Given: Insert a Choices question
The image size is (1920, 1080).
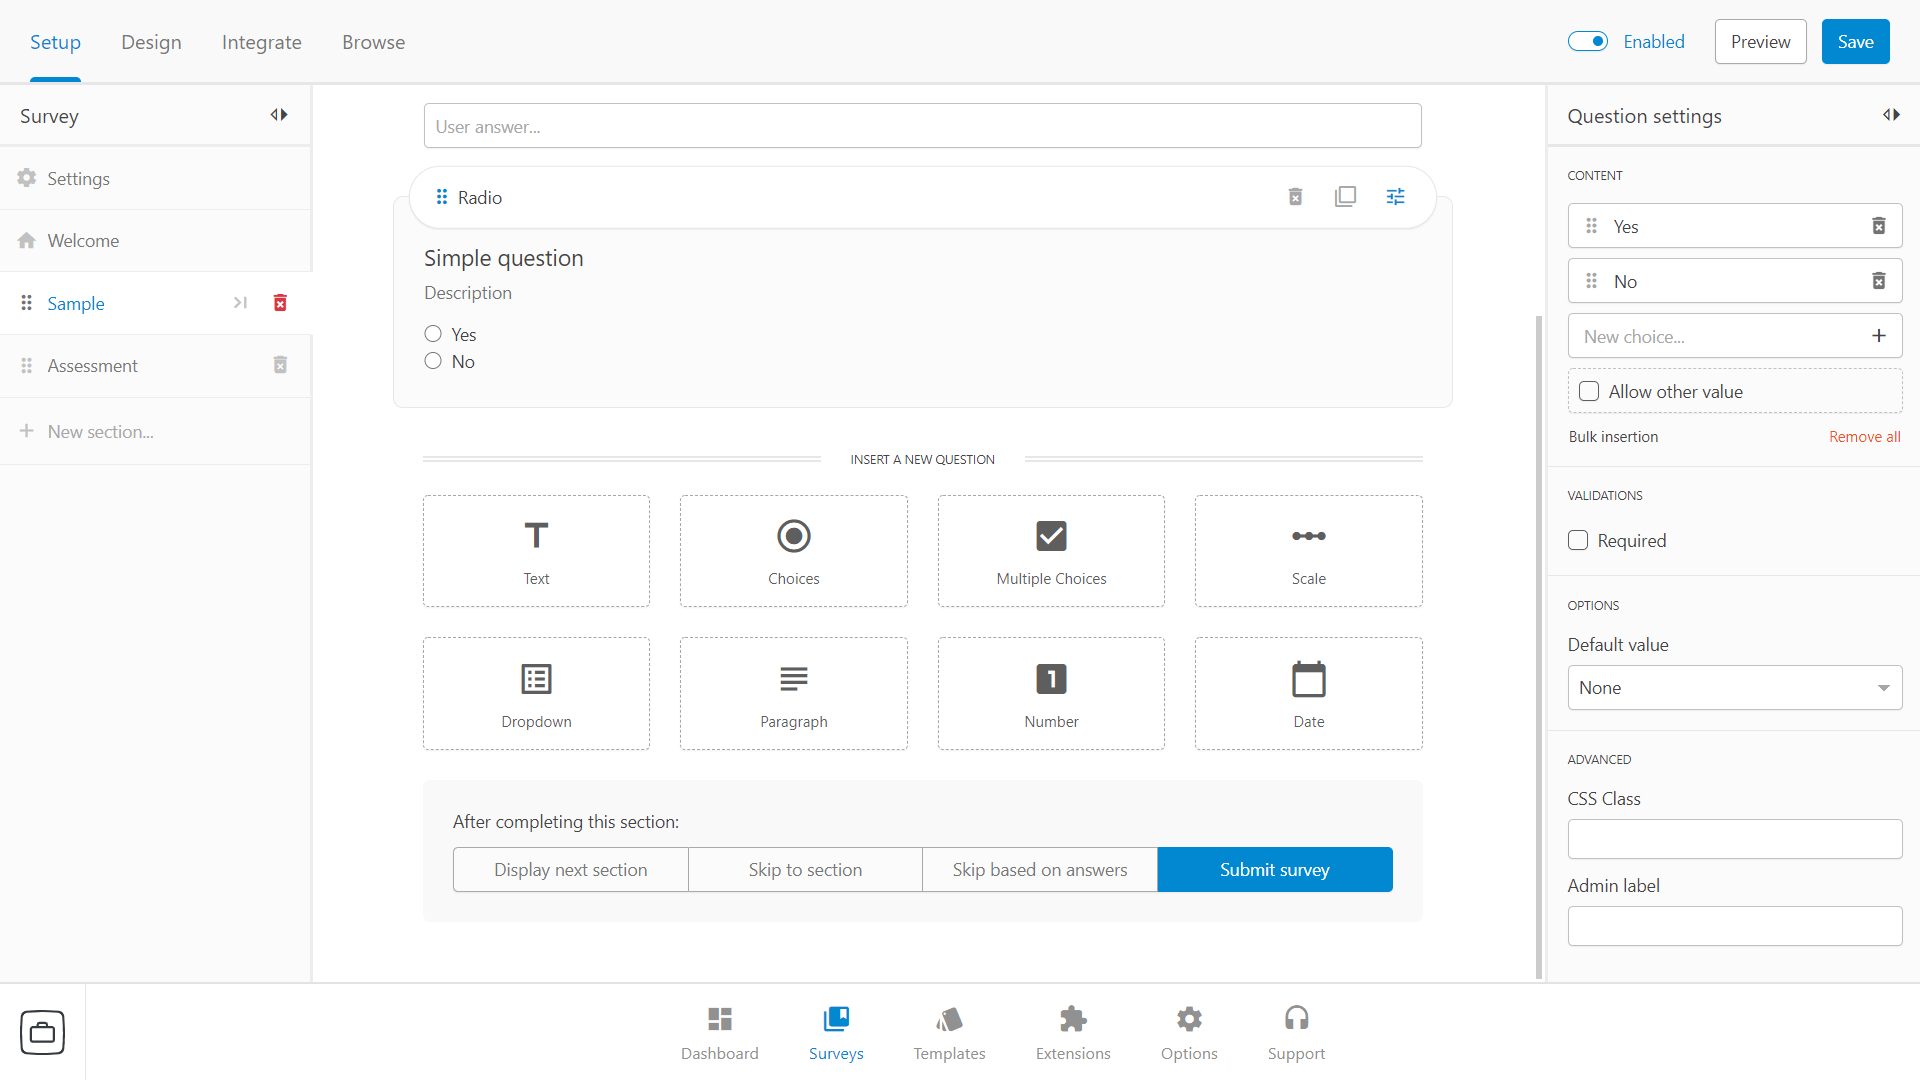Looking at the screenshot, I should click(794, 551).
